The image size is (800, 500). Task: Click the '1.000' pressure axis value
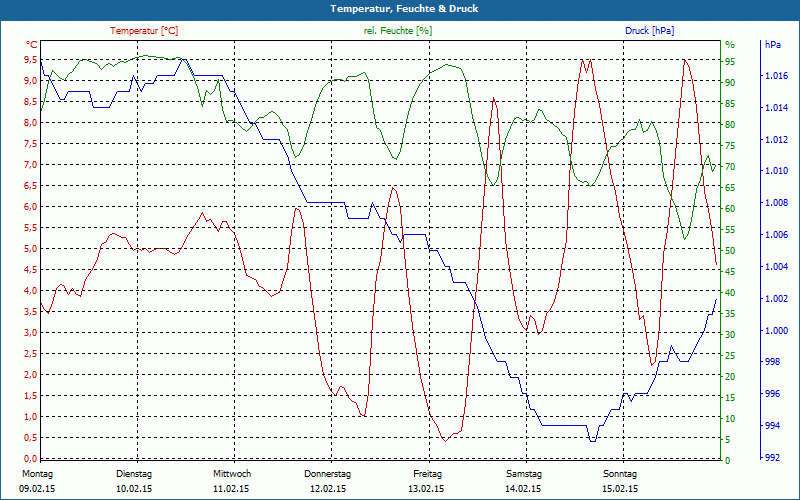coord(777,331)
